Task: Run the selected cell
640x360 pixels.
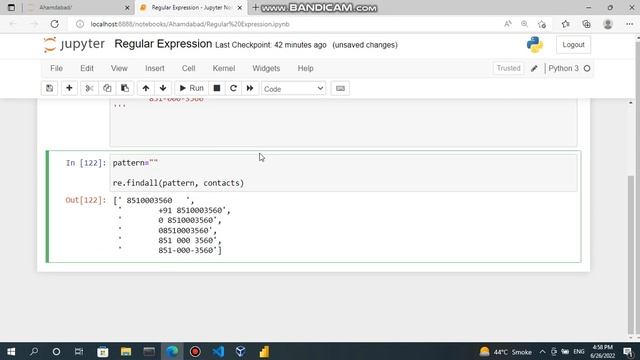Action: [191, 88]
